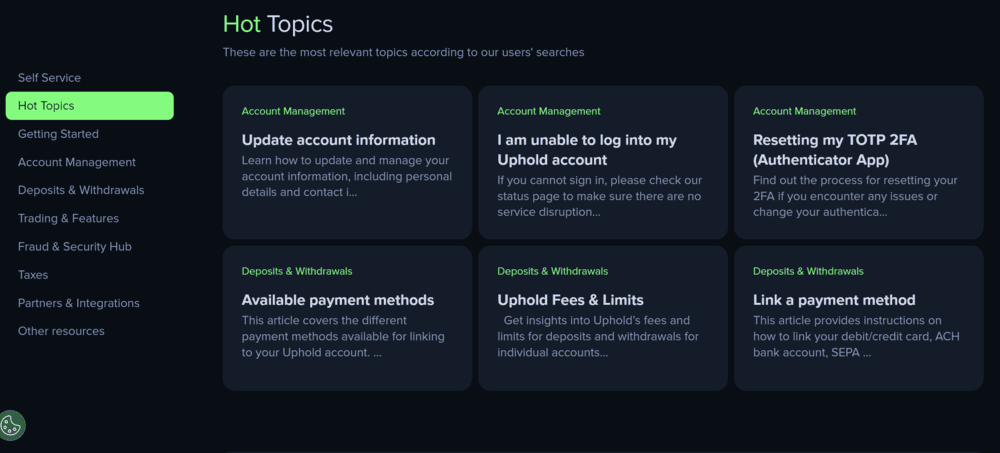Screen dimensions: 1000x453
Task: Click the Hot Topics page heading
Action: tap(277, 24)
